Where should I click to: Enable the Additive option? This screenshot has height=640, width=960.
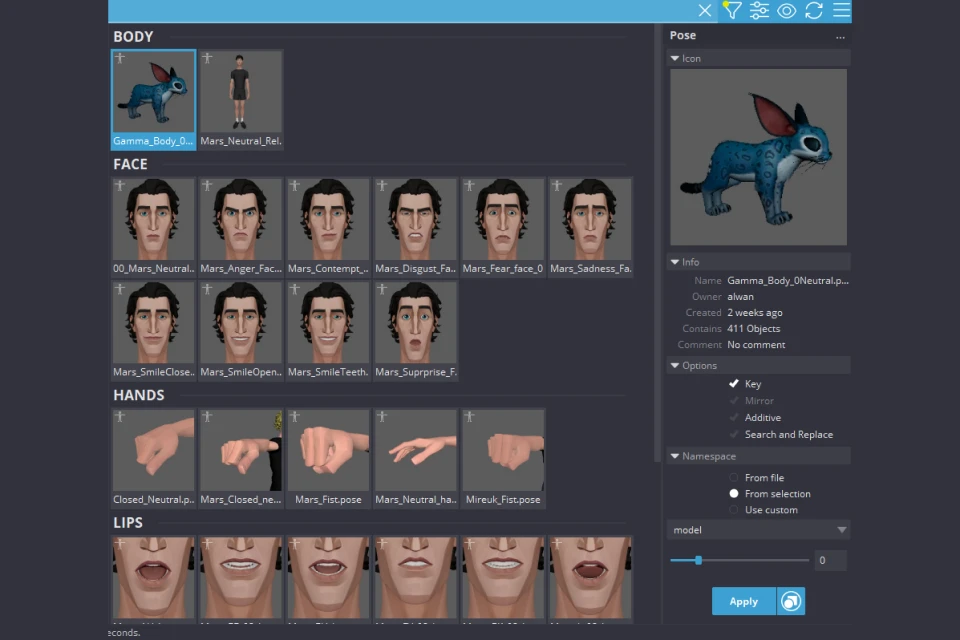click(x=734, y=418)
